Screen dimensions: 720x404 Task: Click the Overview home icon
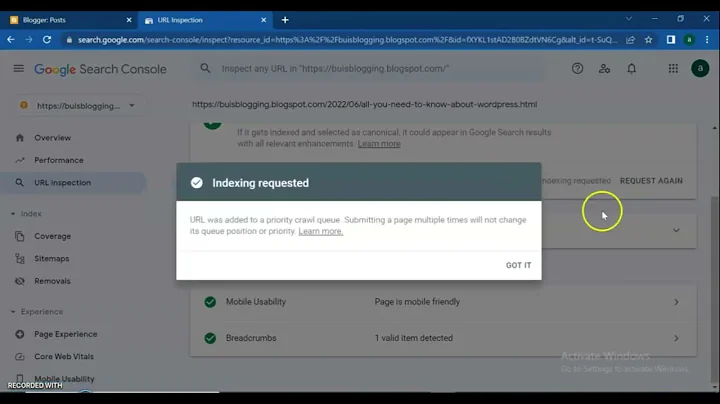(x=20, y=138)
